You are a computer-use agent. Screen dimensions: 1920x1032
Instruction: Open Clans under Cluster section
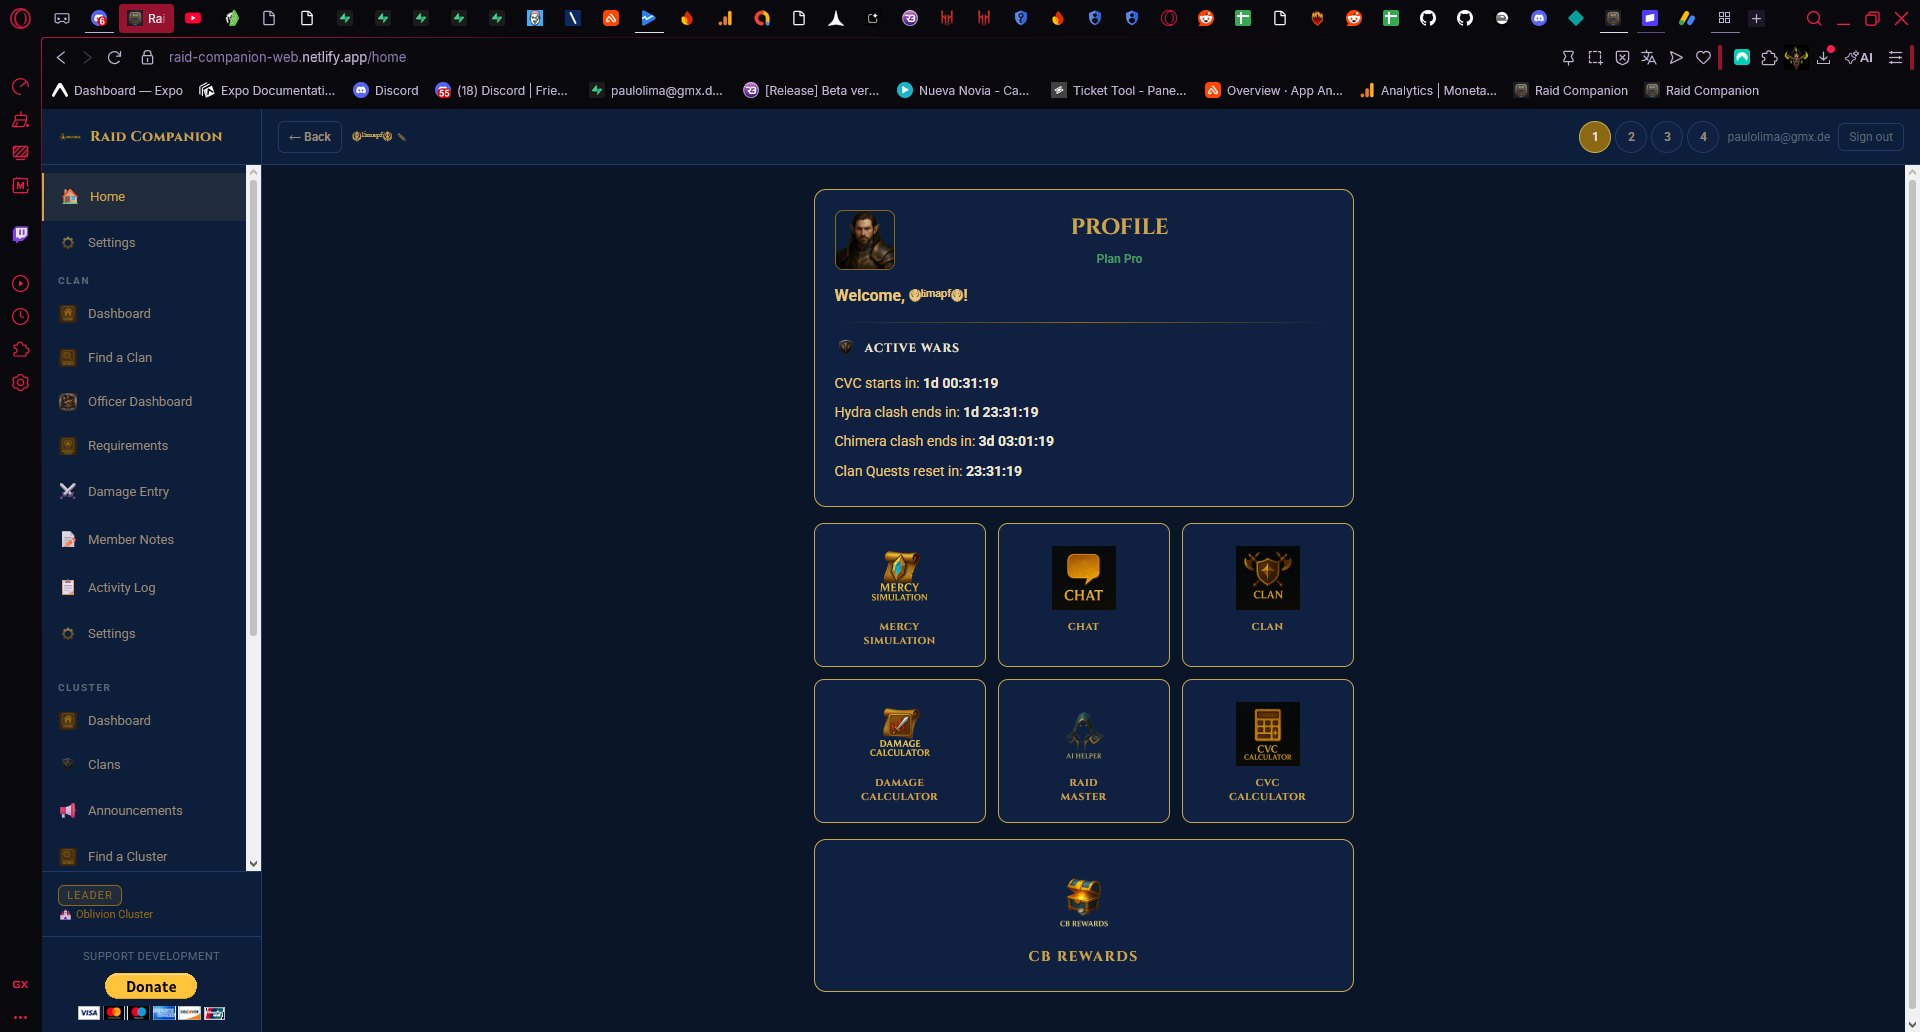click(x=145, y=765)
